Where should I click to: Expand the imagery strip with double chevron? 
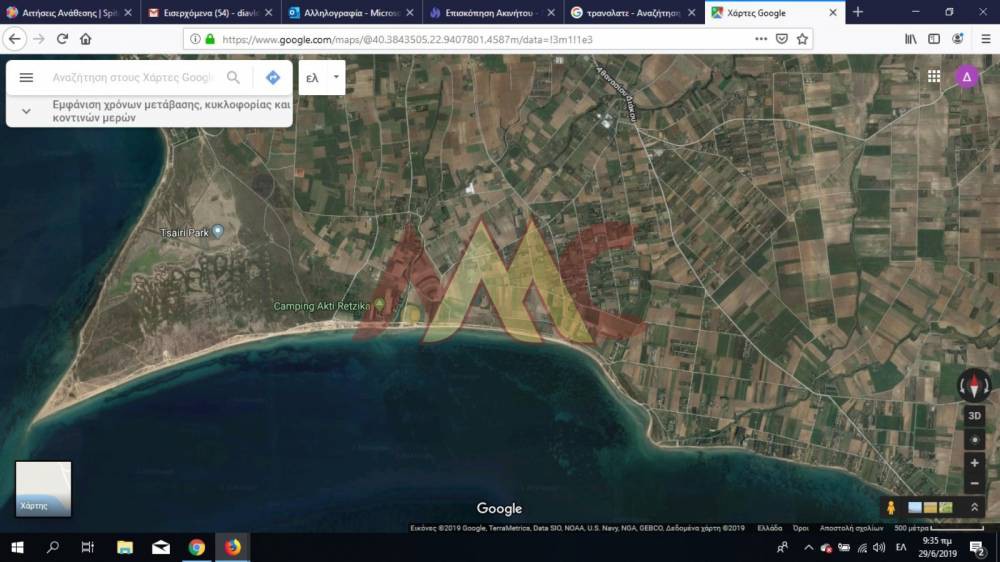[x=974, y=507]
